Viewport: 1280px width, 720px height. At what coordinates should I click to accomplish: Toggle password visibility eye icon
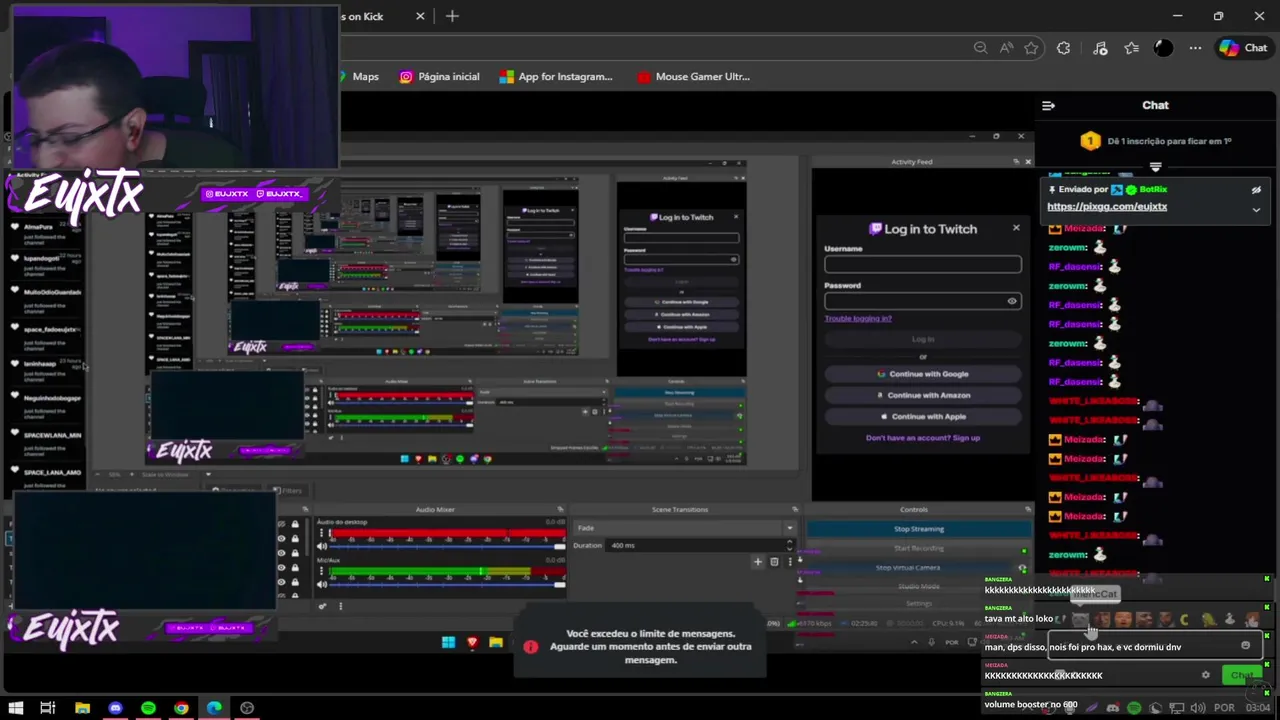(1012, 301)
